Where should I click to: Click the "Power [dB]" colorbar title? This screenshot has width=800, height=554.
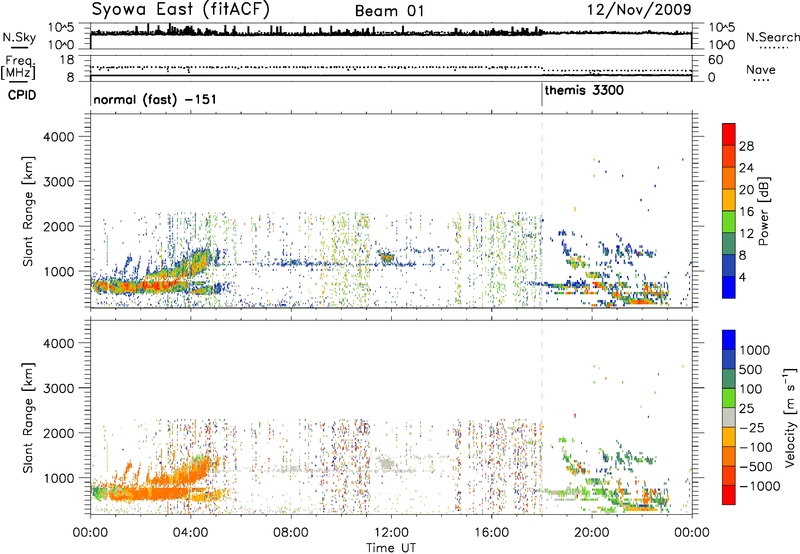[763, 211]
